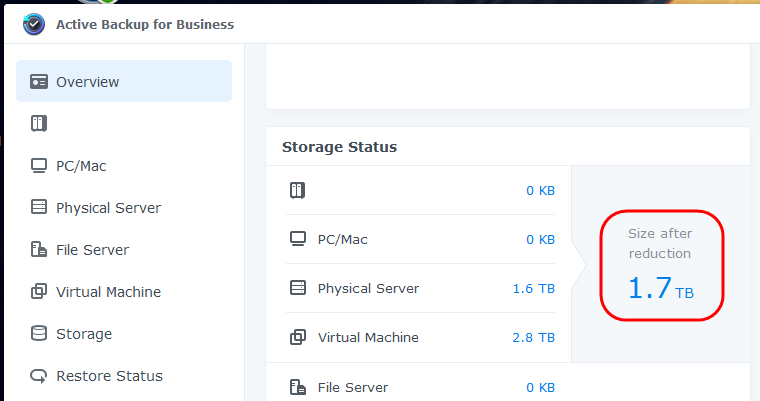Click the 0 KB PC/Mac value

tap(540, 240)
